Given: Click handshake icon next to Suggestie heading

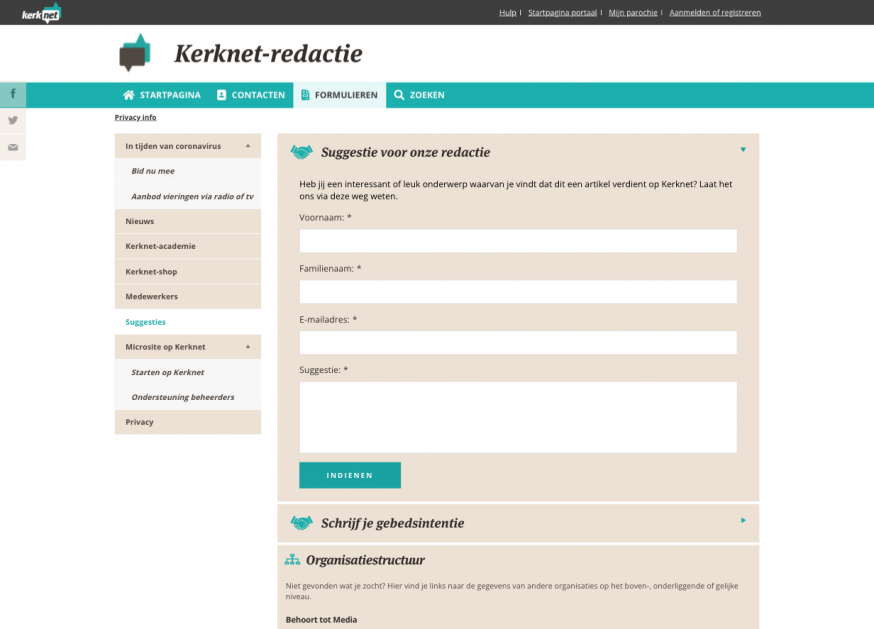Looking at the screenshot, I should point(302,152).
